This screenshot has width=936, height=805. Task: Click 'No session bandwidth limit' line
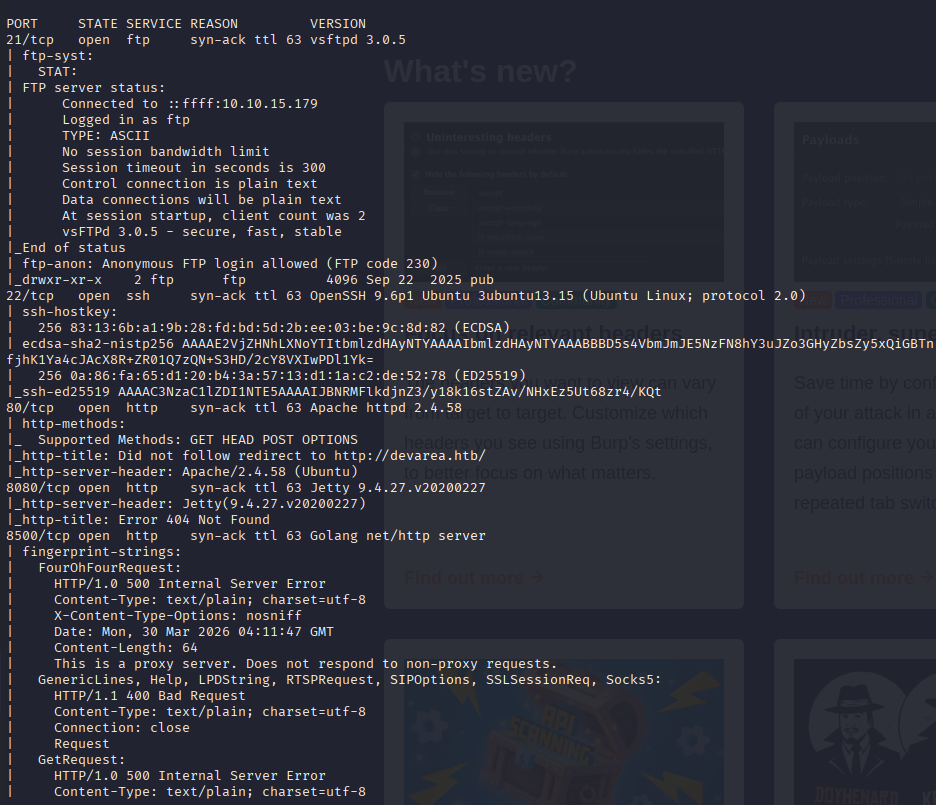tap(165, 152)
